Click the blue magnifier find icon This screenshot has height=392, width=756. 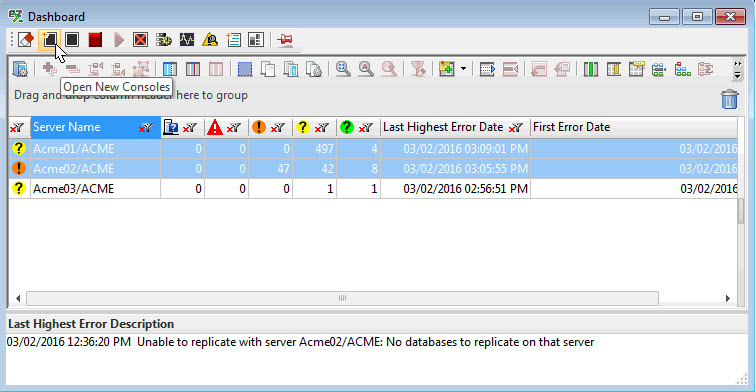click(x=343, y=69)
